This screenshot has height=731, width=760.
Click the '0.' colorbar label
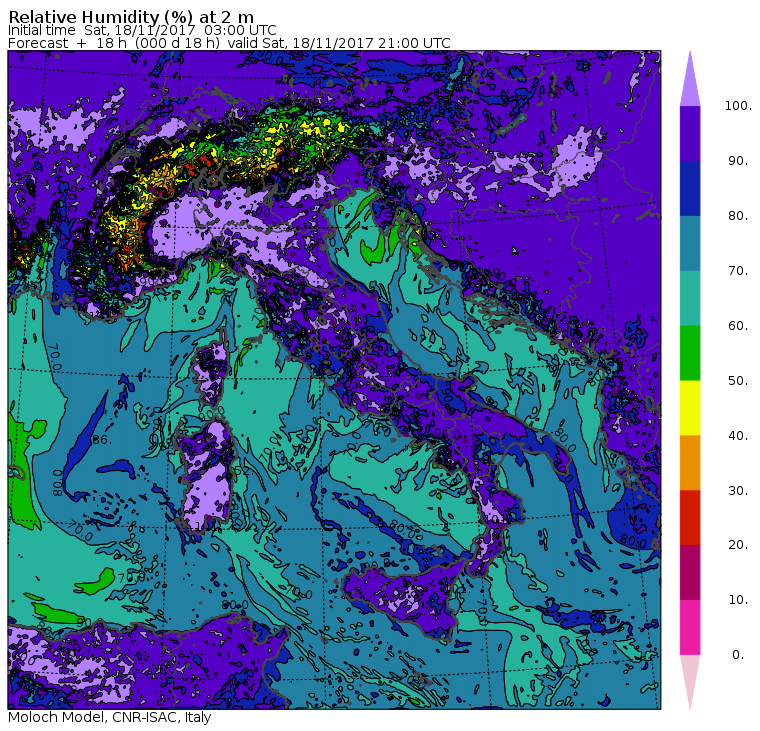pyautogui.click(x=738, y=655)
